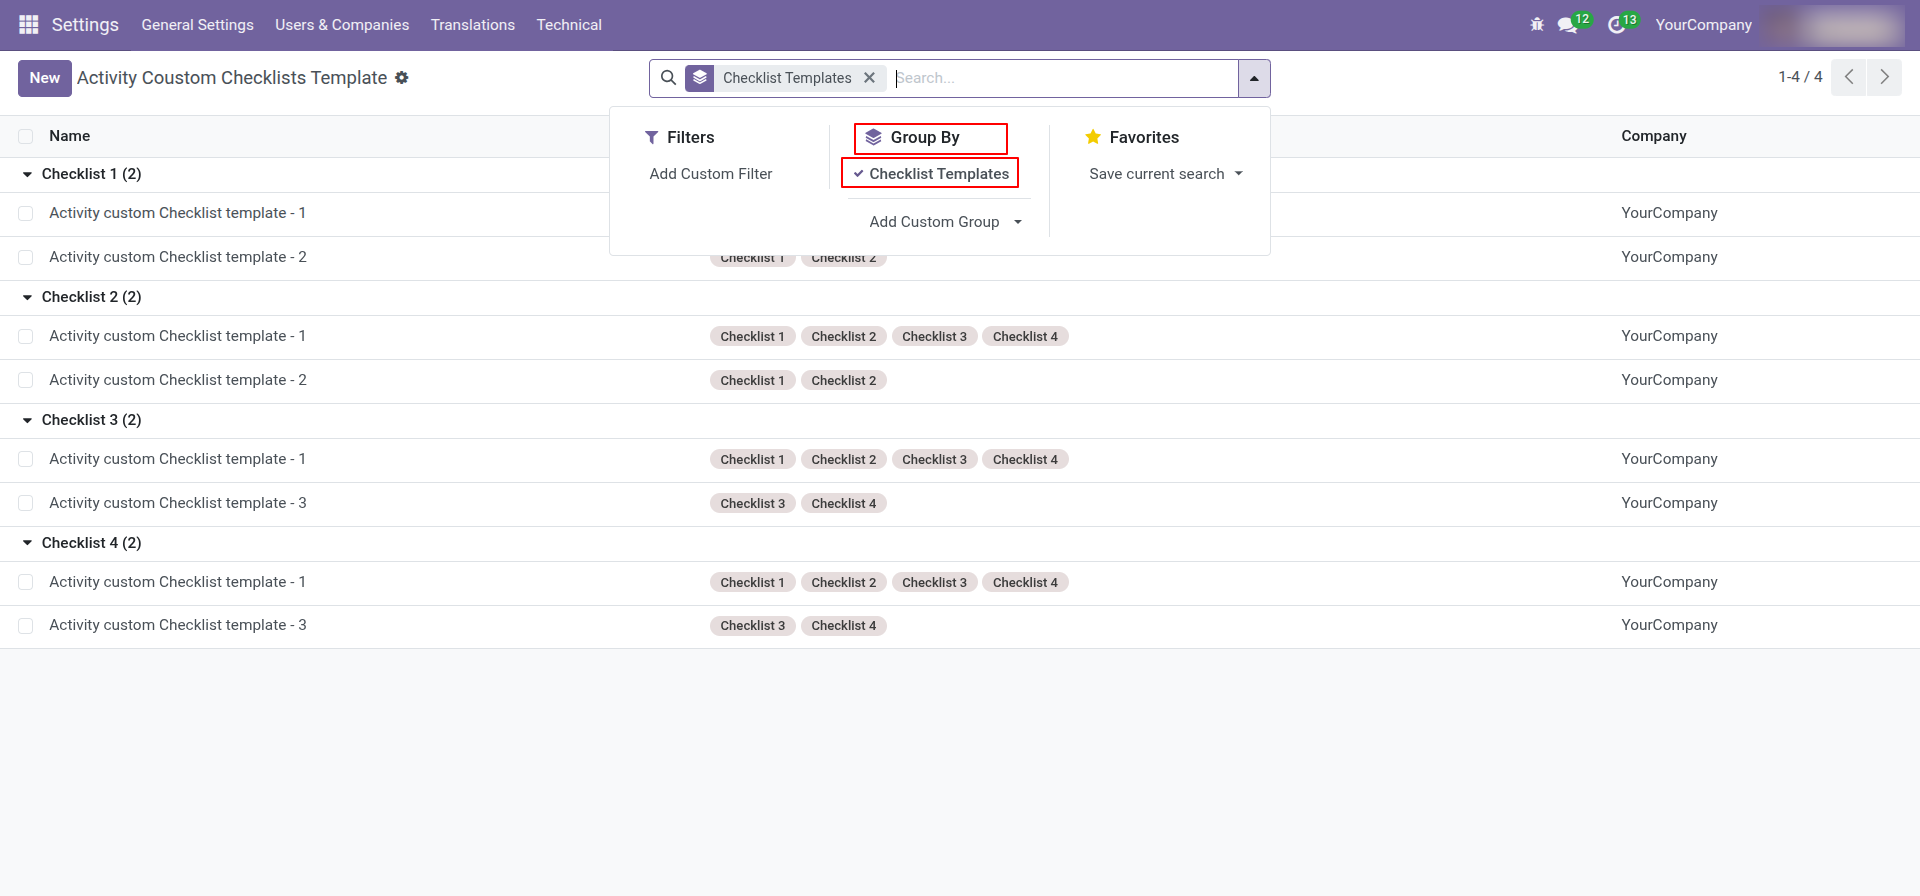Click YourCompany cell in the last row
The height and width of the screenshot is (896, 1920).
pyautogui.click(x=1669, y=625)
